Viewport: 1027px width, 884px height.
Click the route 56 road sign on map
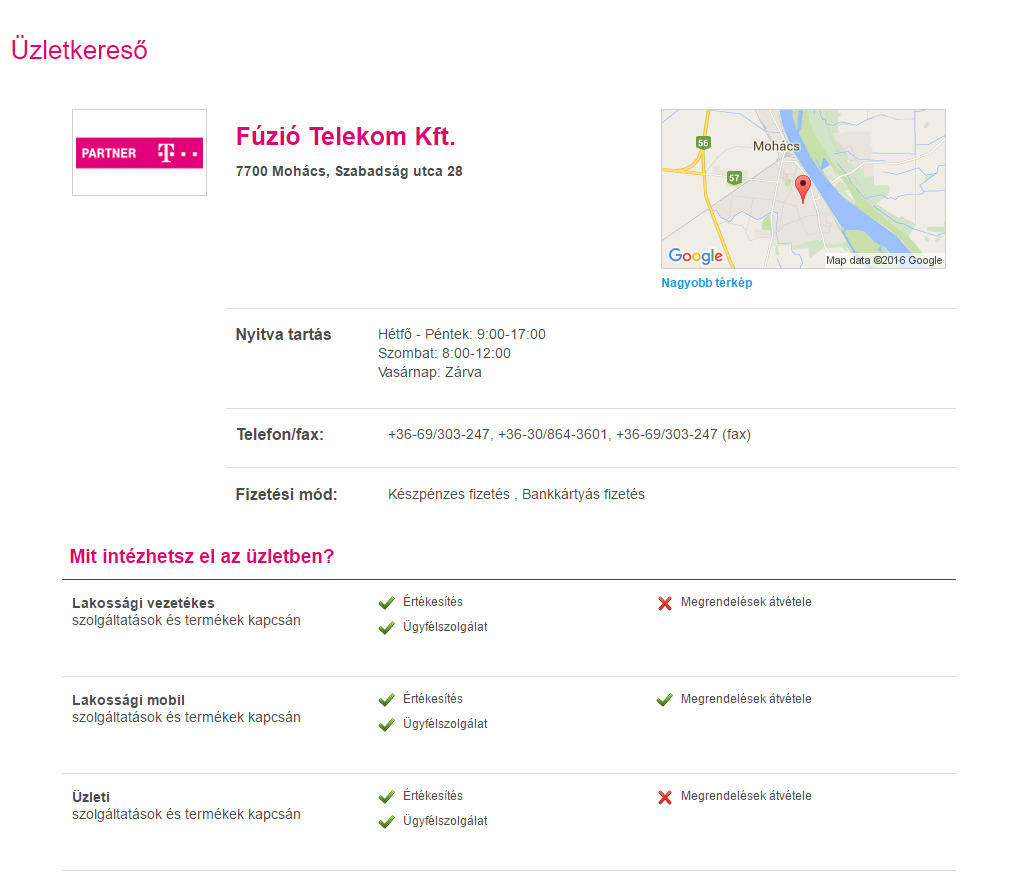pyautogui.click(x=703, y=143)
